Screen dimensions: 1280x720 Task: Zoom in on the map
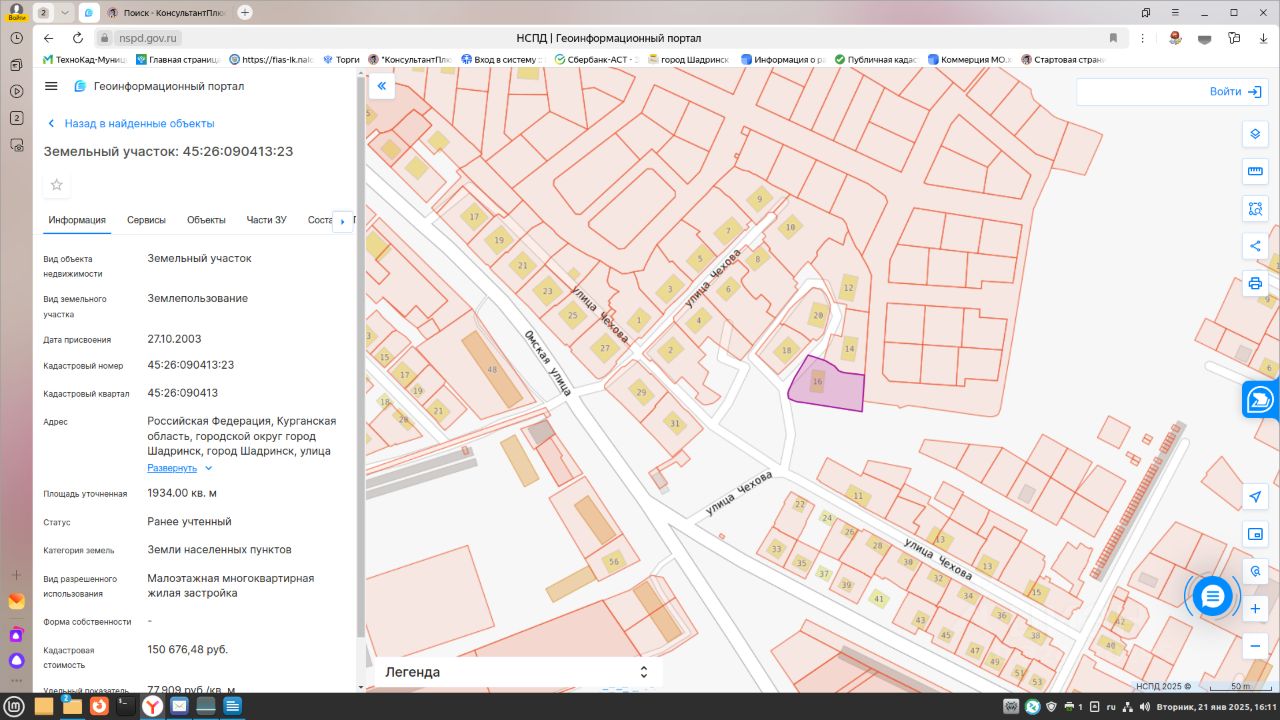pyautogui.click(x=1255, y=608)
